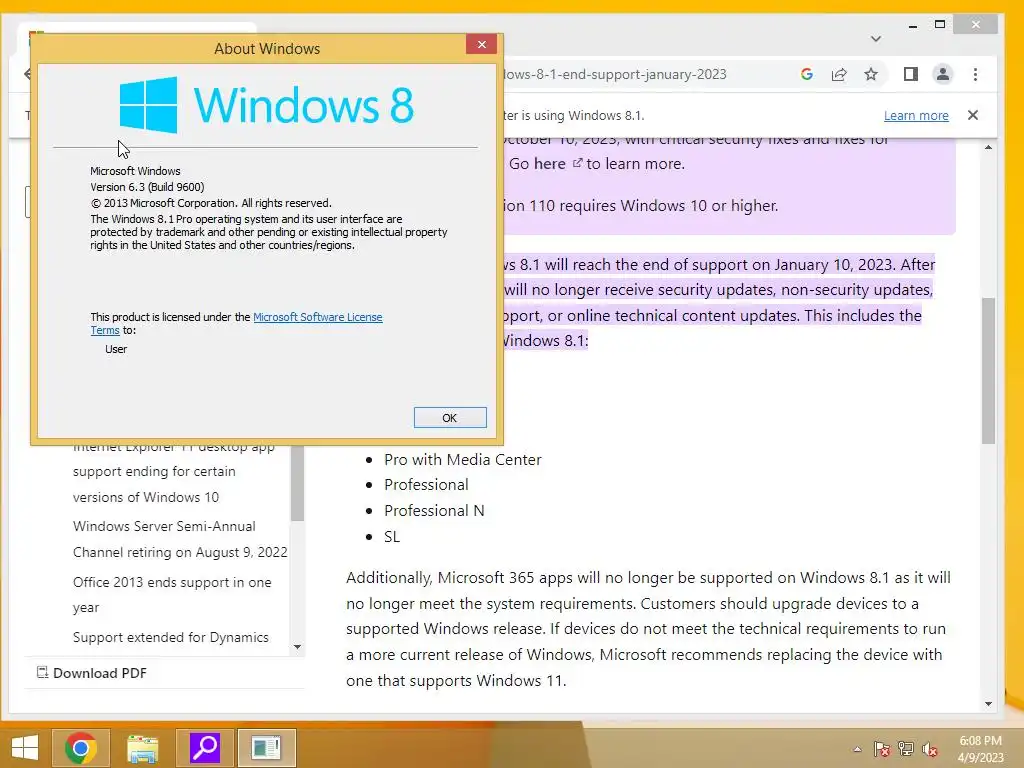Select the About Windows taskbar item

click(x=266, y=748)
